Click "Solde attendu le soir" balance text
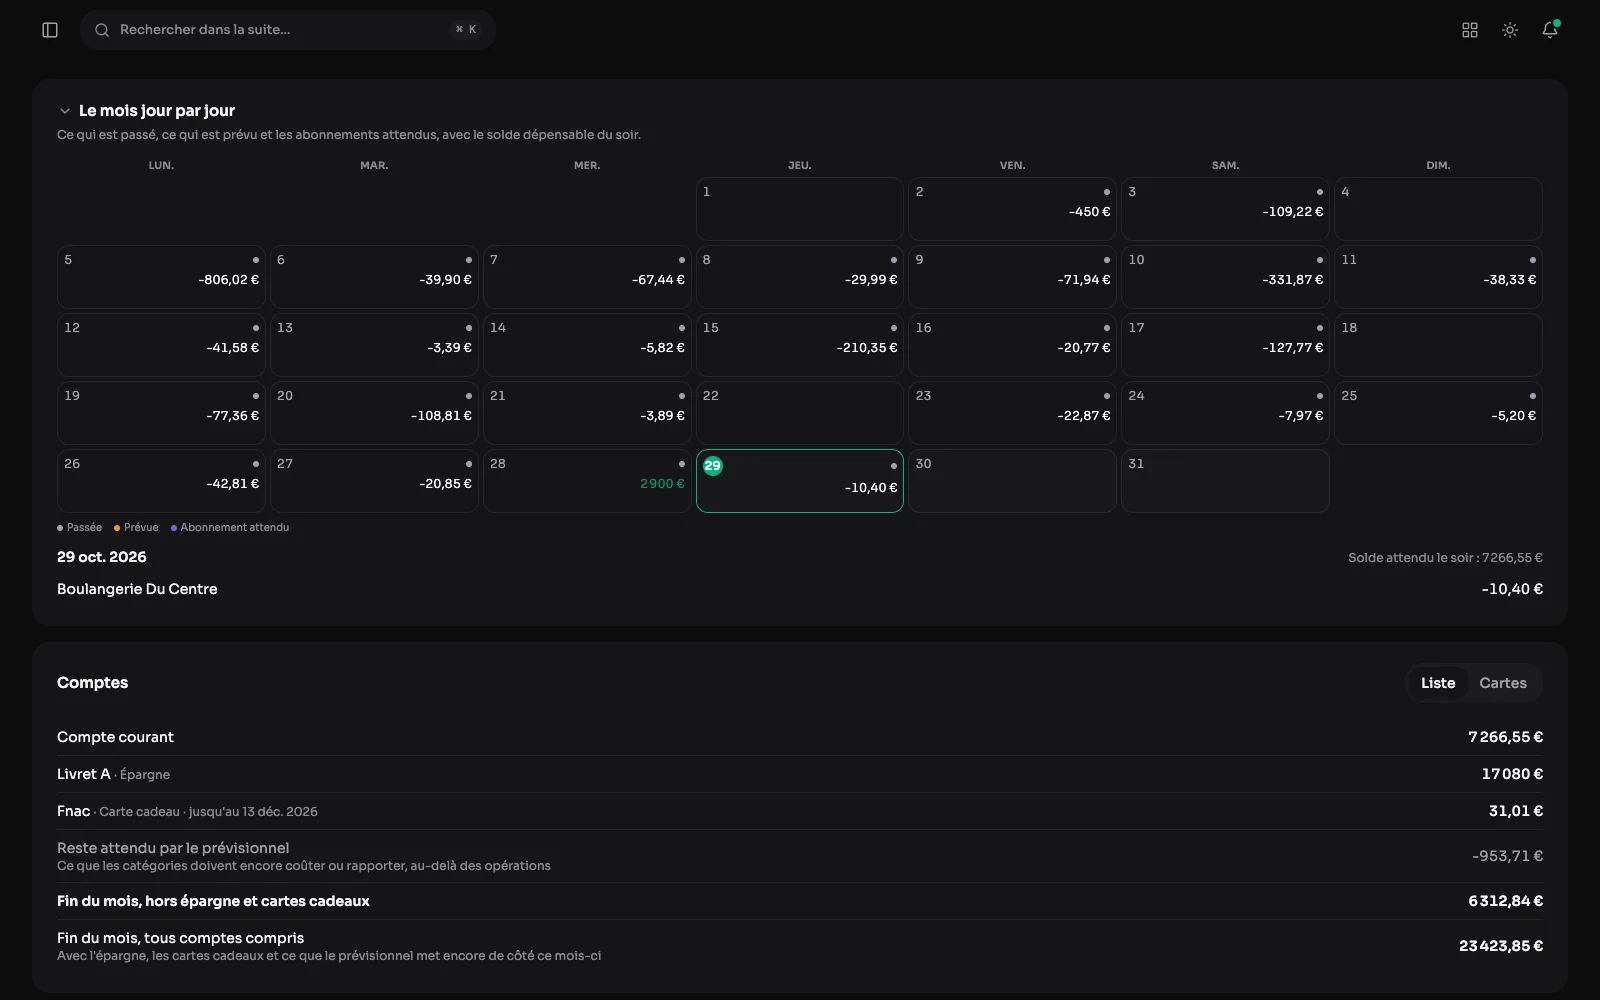The image size is (1600, 1000). click(1445, 558)
